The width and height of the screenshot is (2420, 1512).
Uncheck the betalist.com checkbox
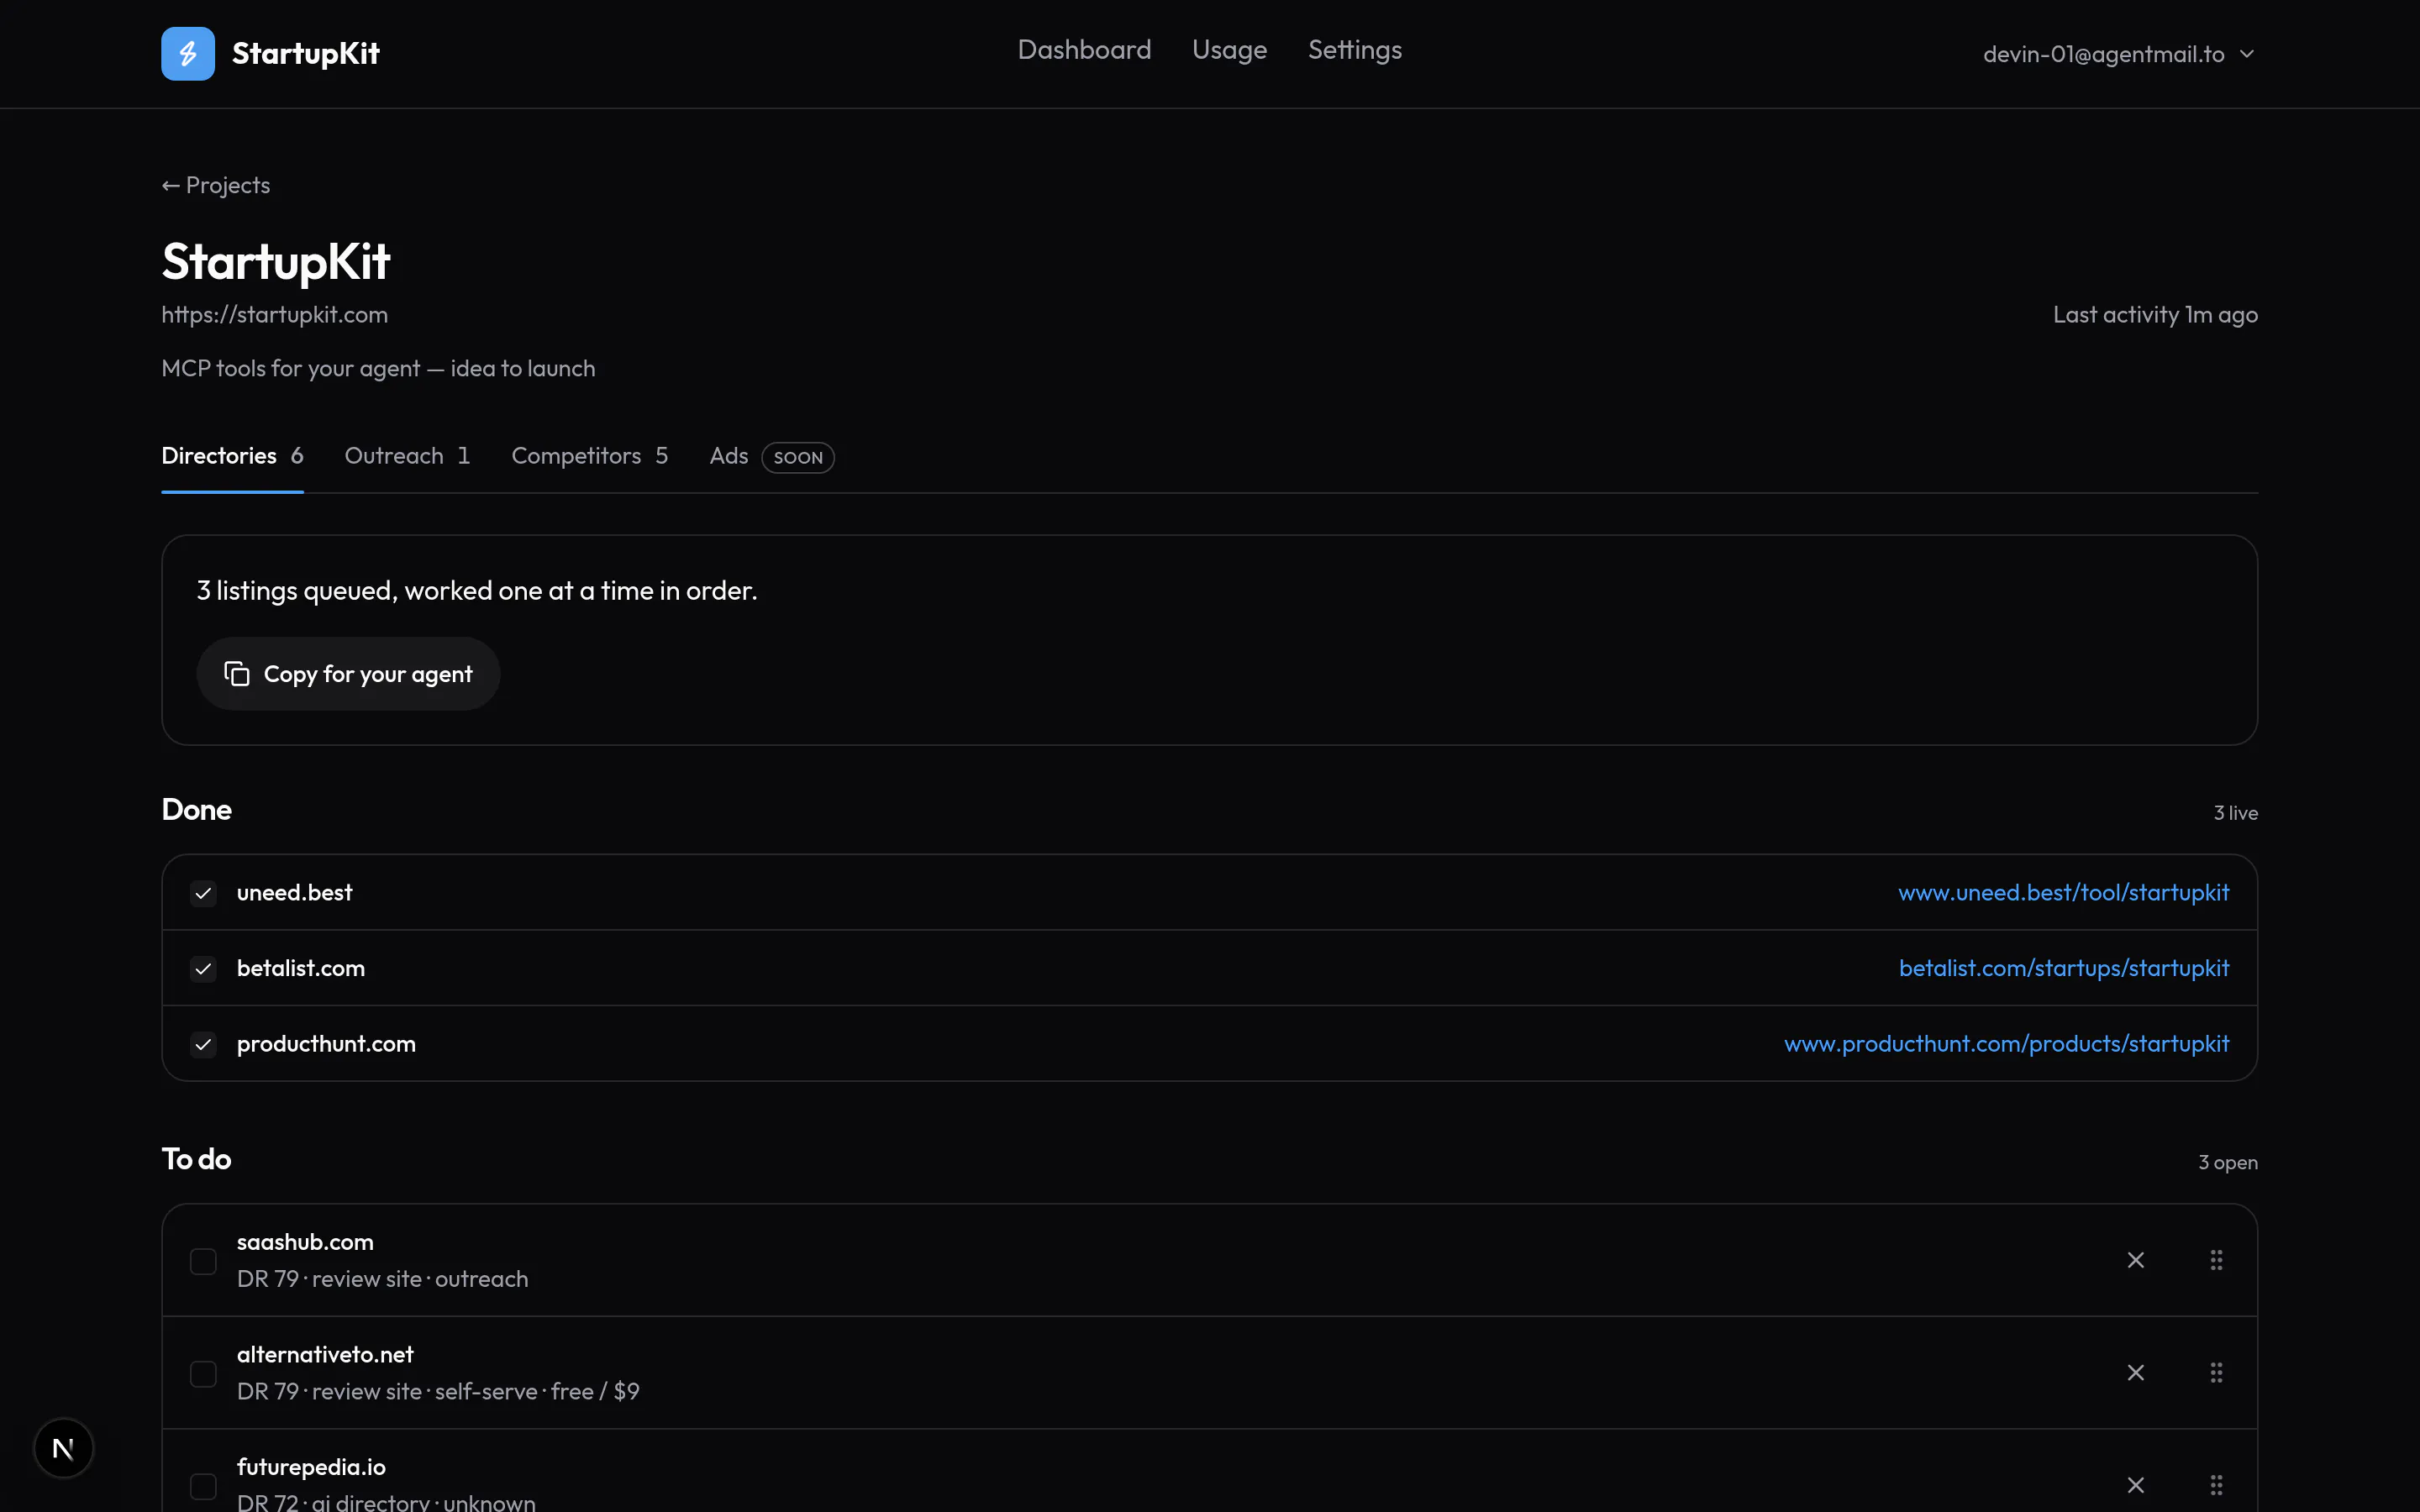coord(203,969)
